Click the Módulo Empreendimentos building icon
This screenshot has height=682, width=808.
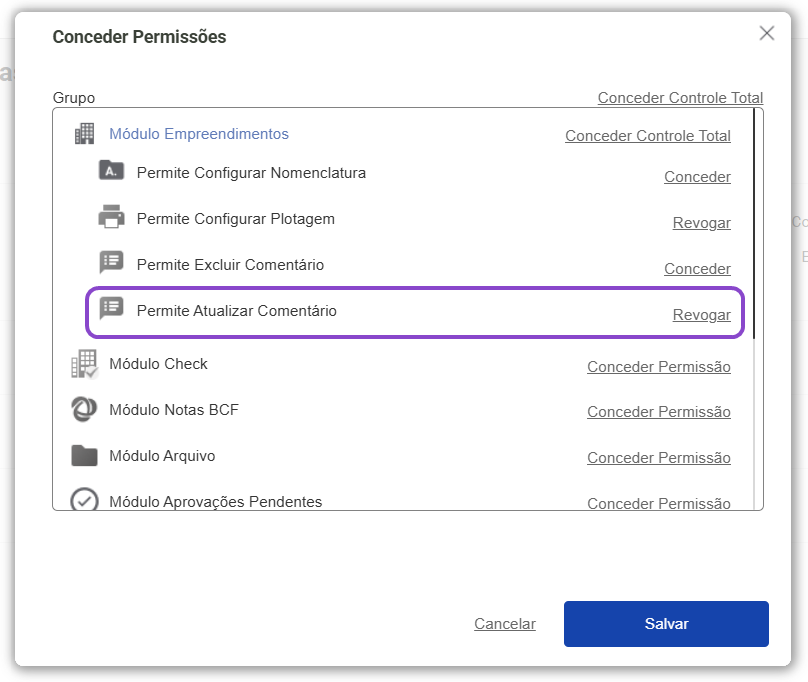click(x=84, y=134)
